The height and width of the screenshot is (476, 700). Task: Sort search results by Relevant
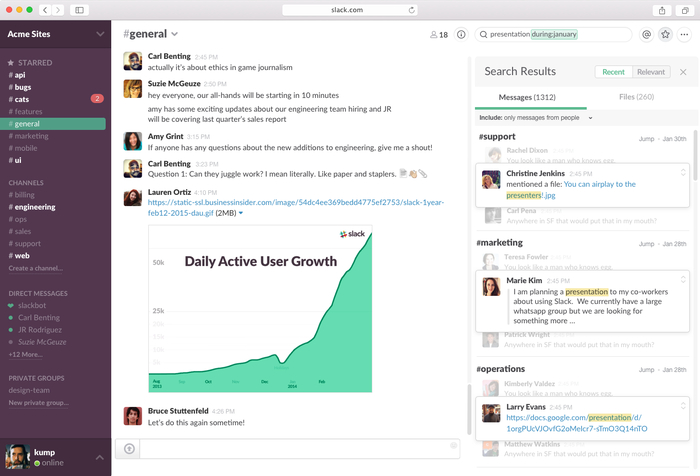pyautogui.click(x=650, y=72)
